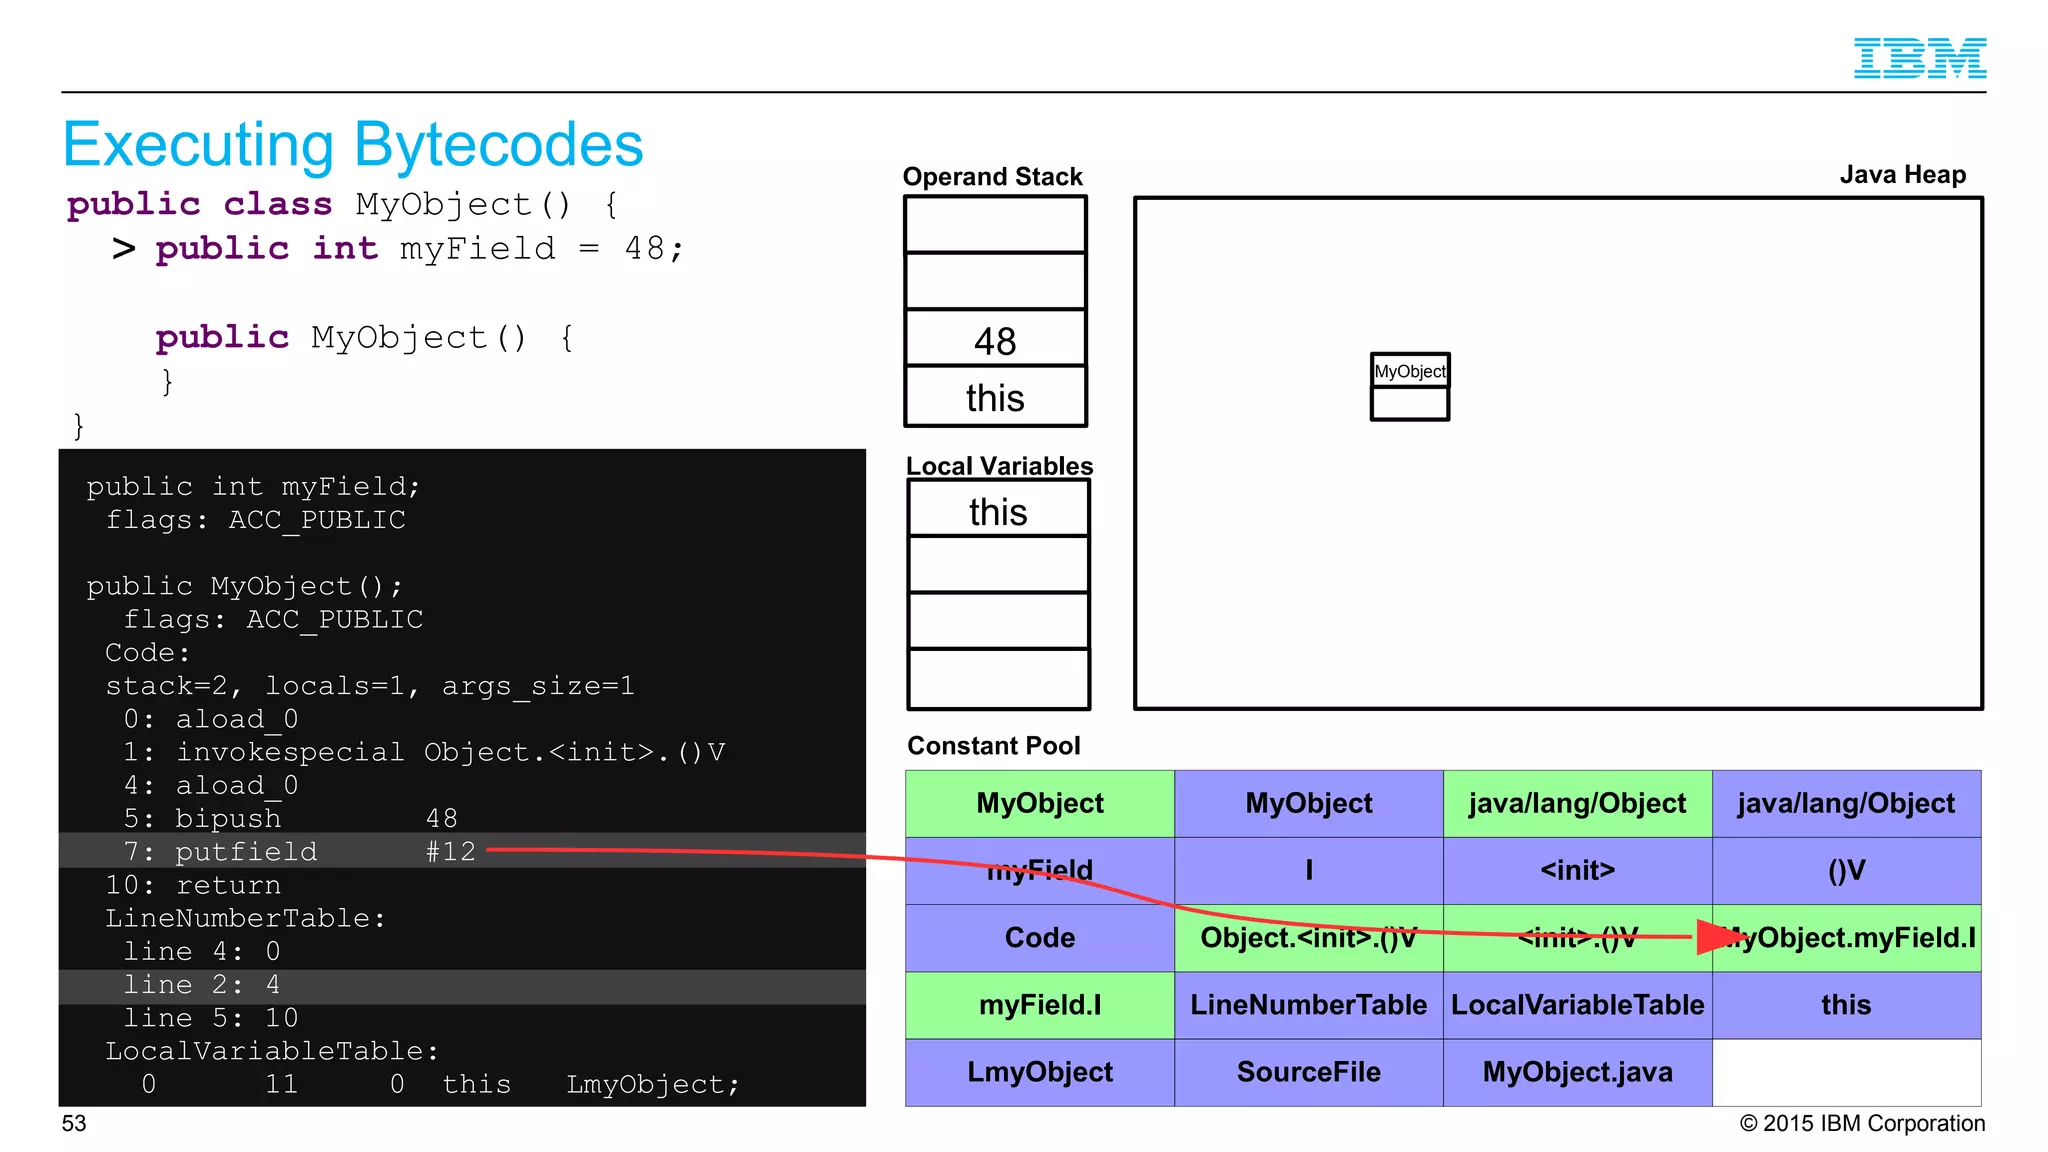Viewport: 2048px width, 1152px height.
Task: Click the 'public MyObject() {' constructor source line
Action: [x=365, y=337]
